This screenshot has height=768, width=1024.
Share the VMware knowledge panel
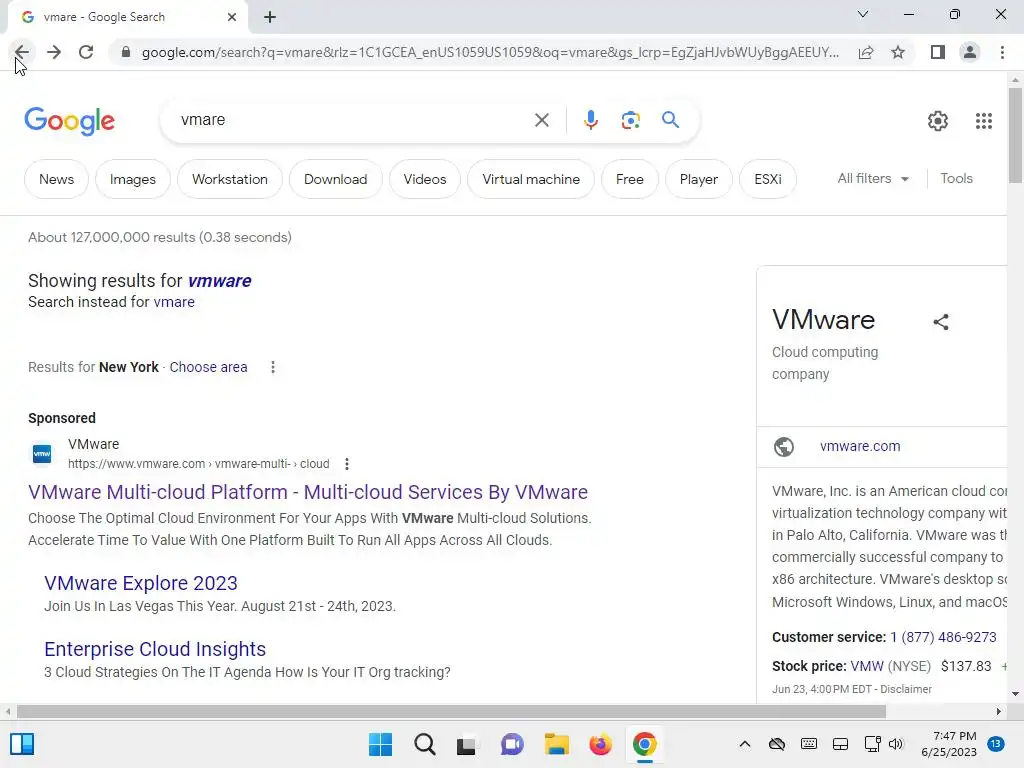click(940, 321)
